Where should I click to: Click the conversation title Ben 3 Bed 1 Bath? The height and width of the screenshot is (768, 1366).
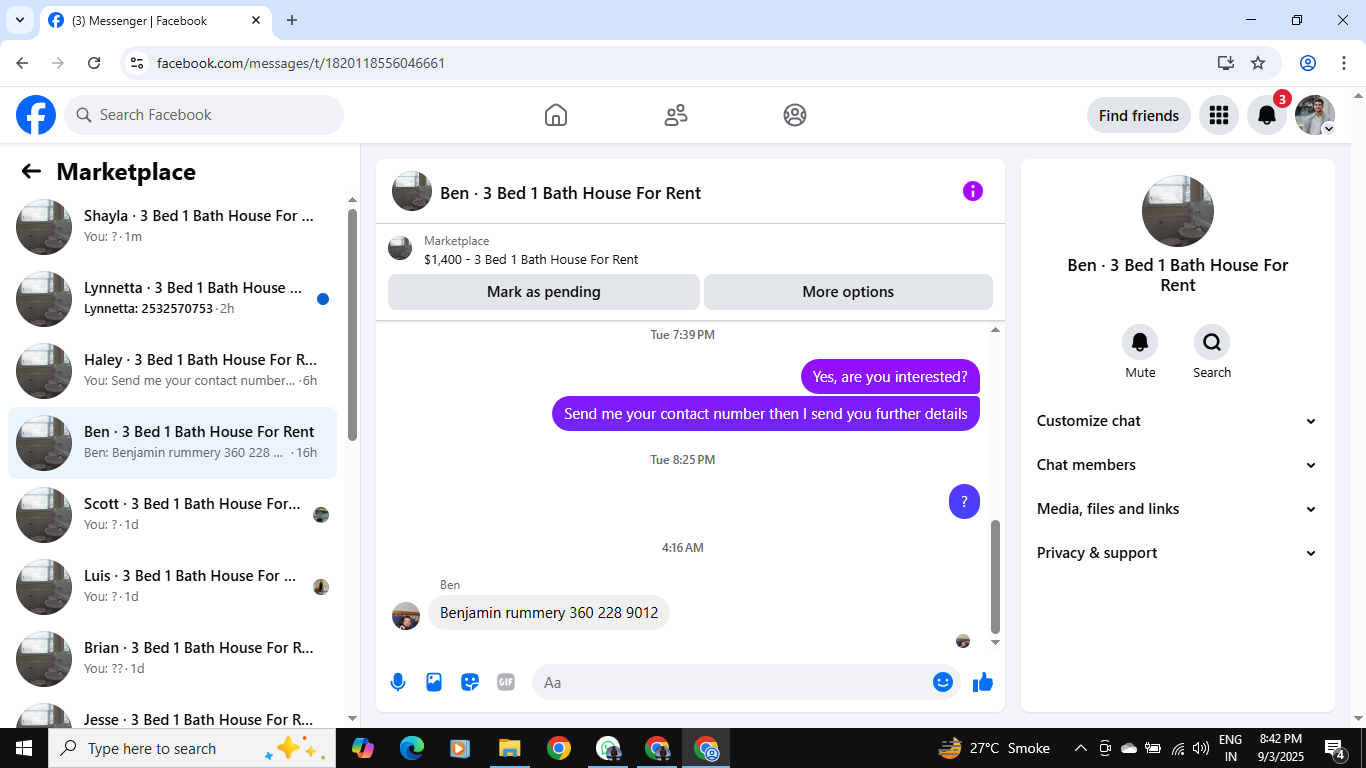coord(570,193)
